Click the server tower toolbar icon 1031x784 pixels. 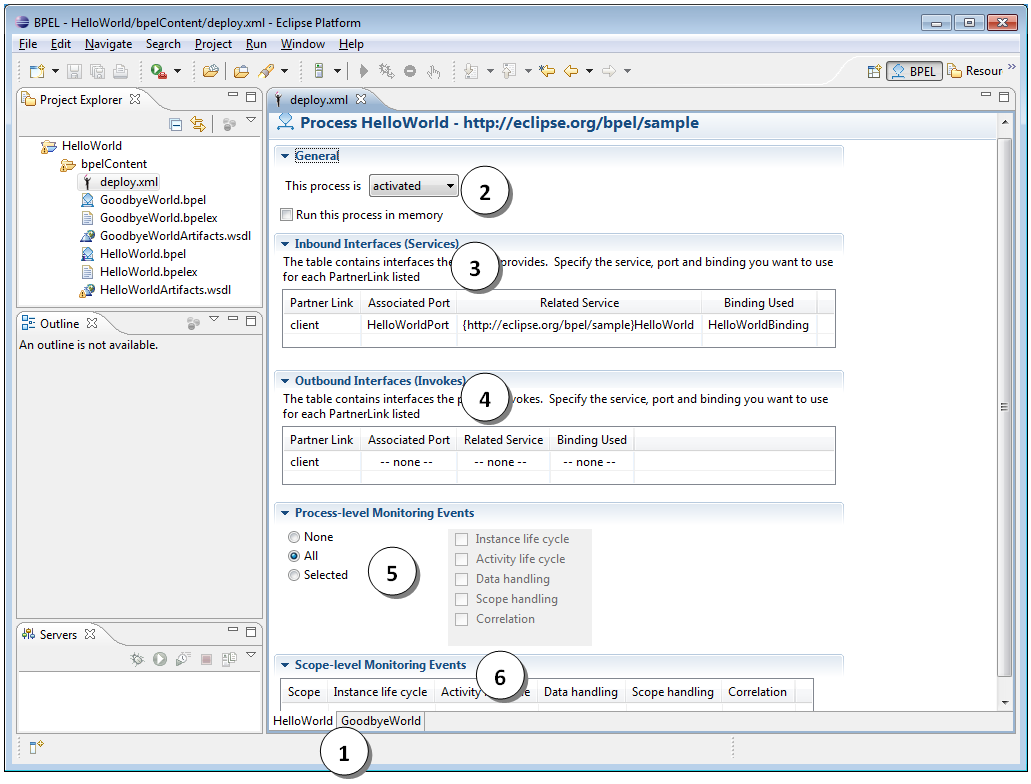[x=319, y=71]
